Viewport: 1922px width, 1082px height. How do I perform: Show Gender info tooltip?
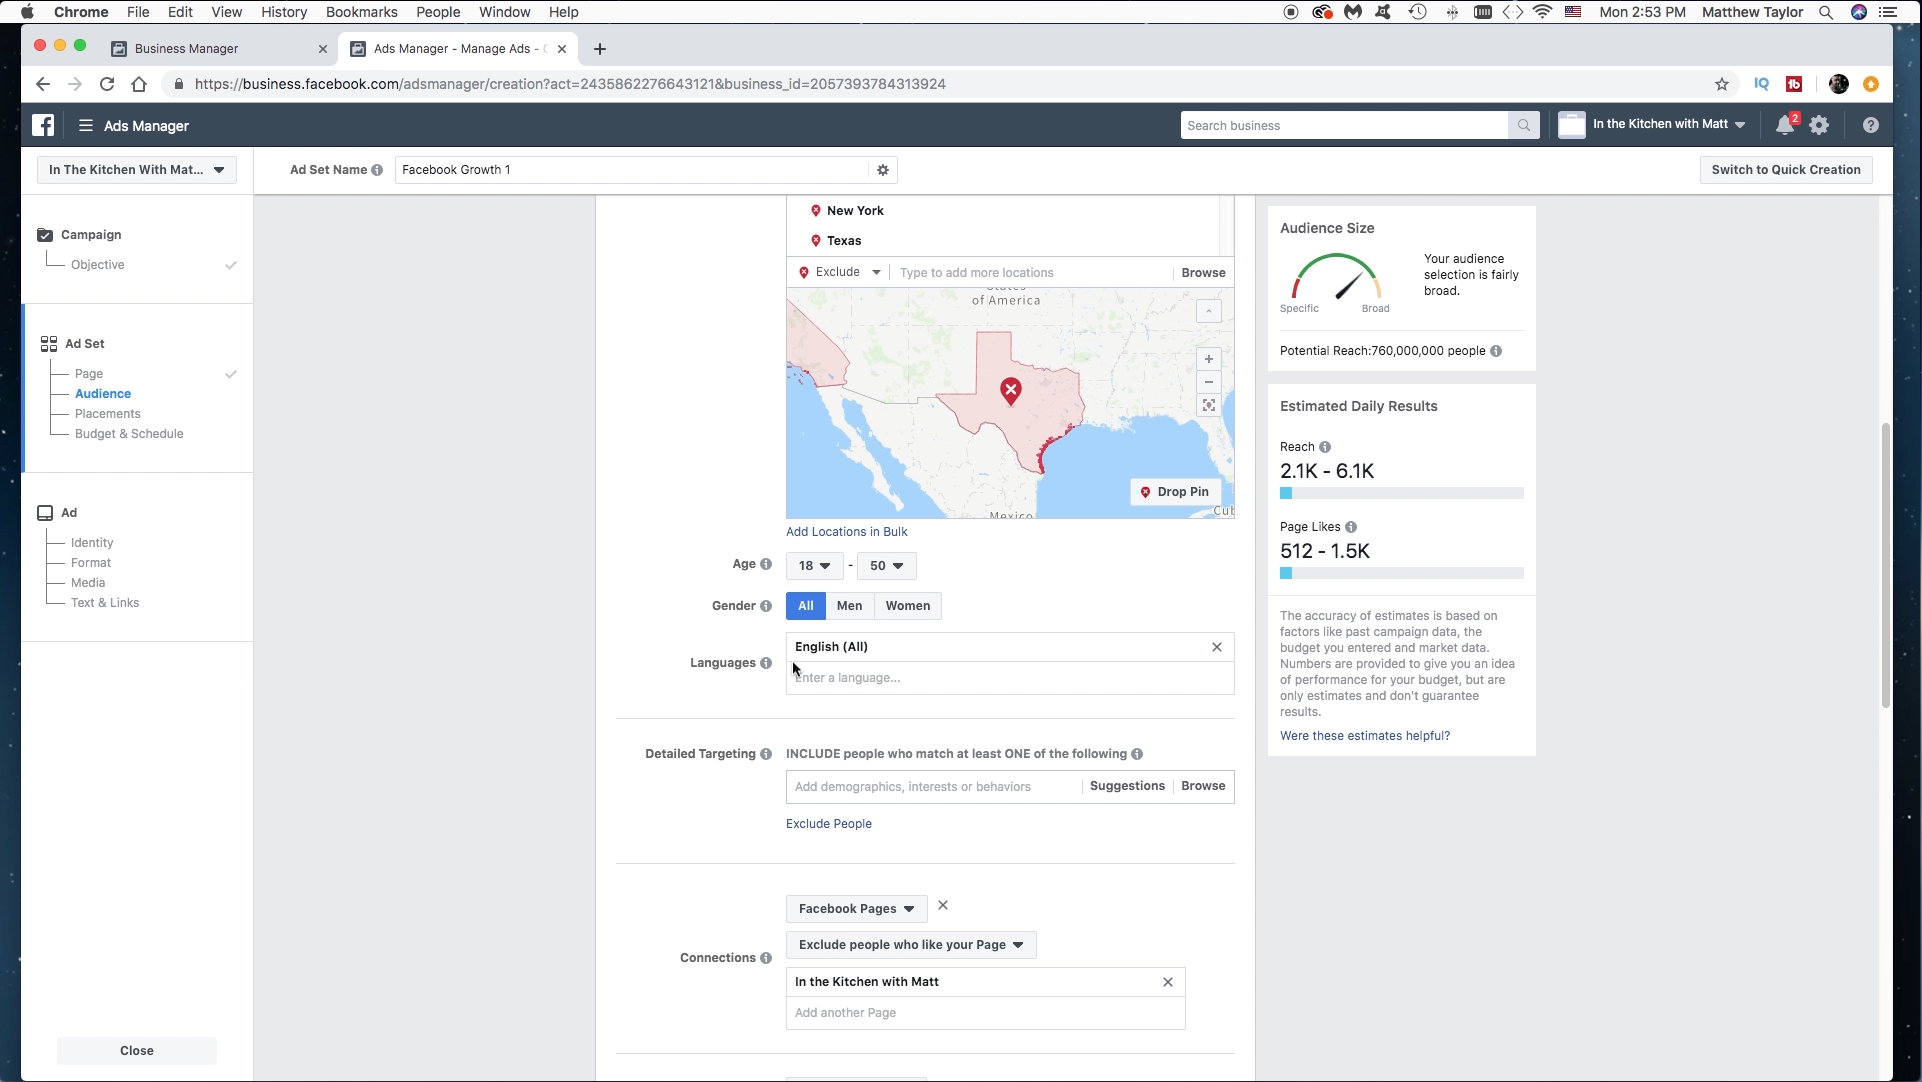coord(766,606)
